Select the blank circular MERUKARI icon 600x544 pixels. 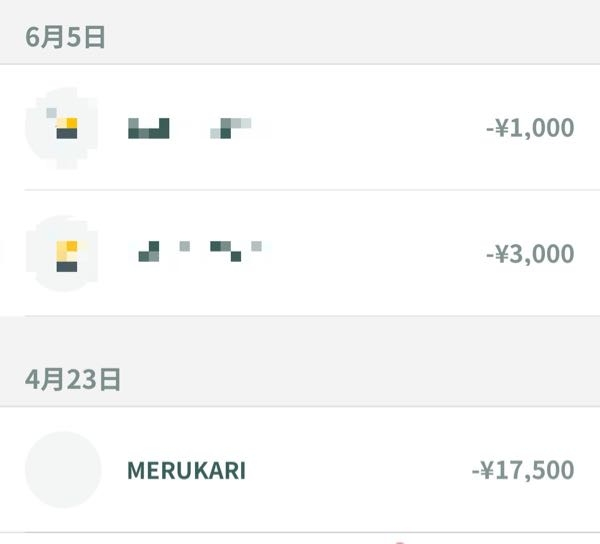click(63, 470)
